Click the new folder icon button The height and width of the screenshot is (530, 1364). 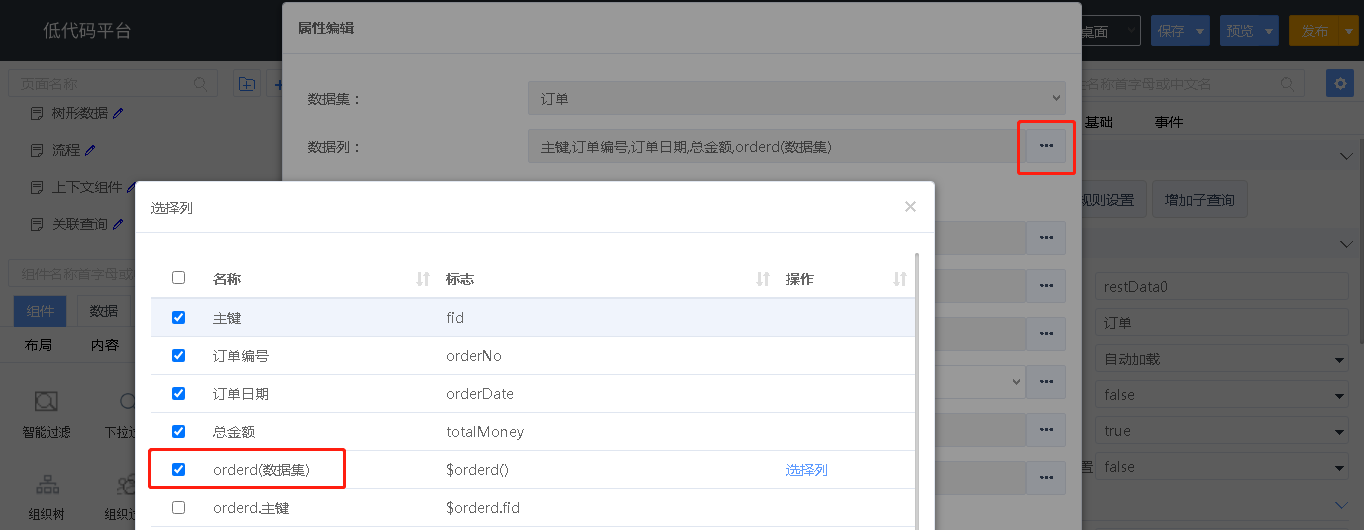247,84
